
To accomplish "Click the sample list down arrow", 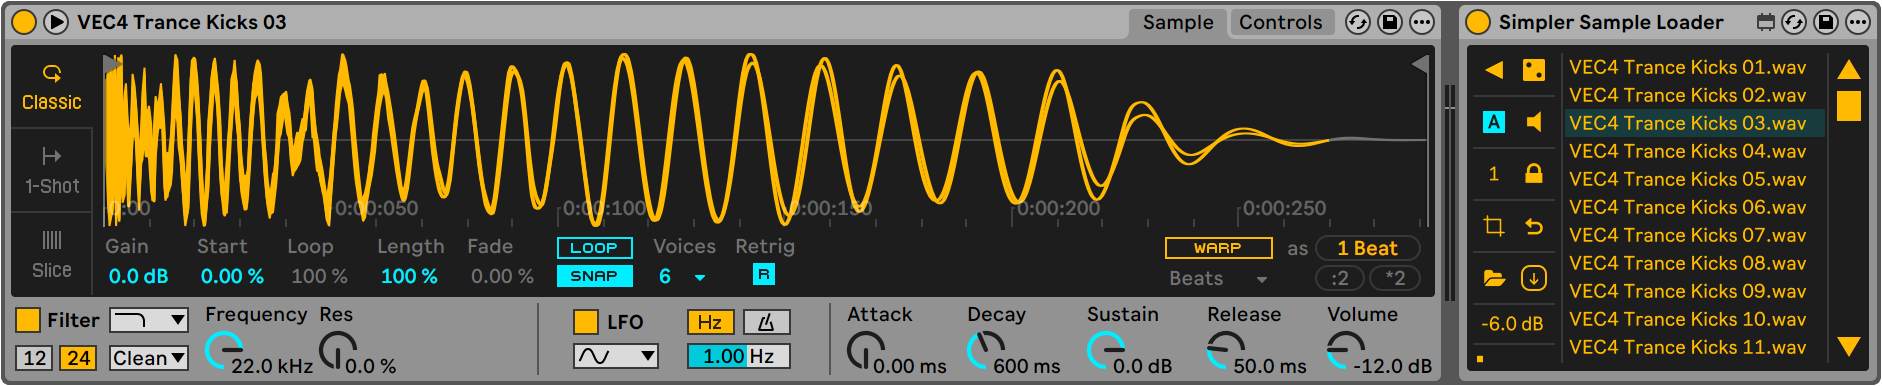I will pos(1849,346).
